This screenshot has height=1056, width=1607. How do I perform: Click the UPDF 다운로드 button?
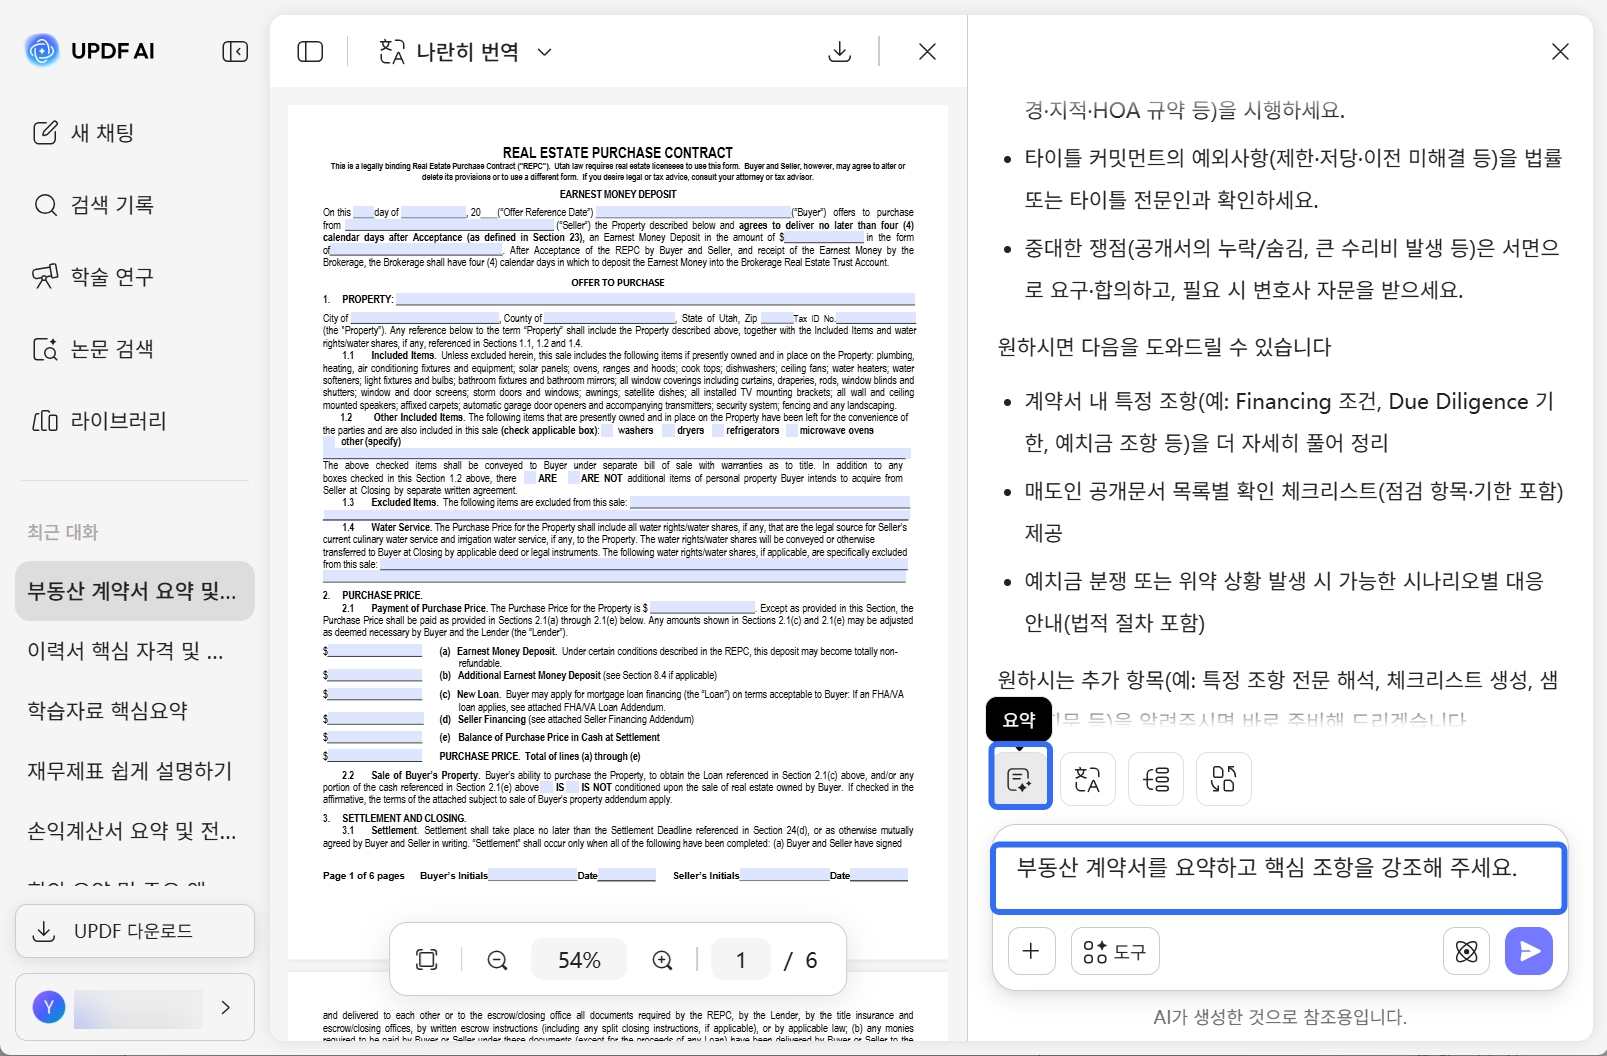tap(134, 931)
